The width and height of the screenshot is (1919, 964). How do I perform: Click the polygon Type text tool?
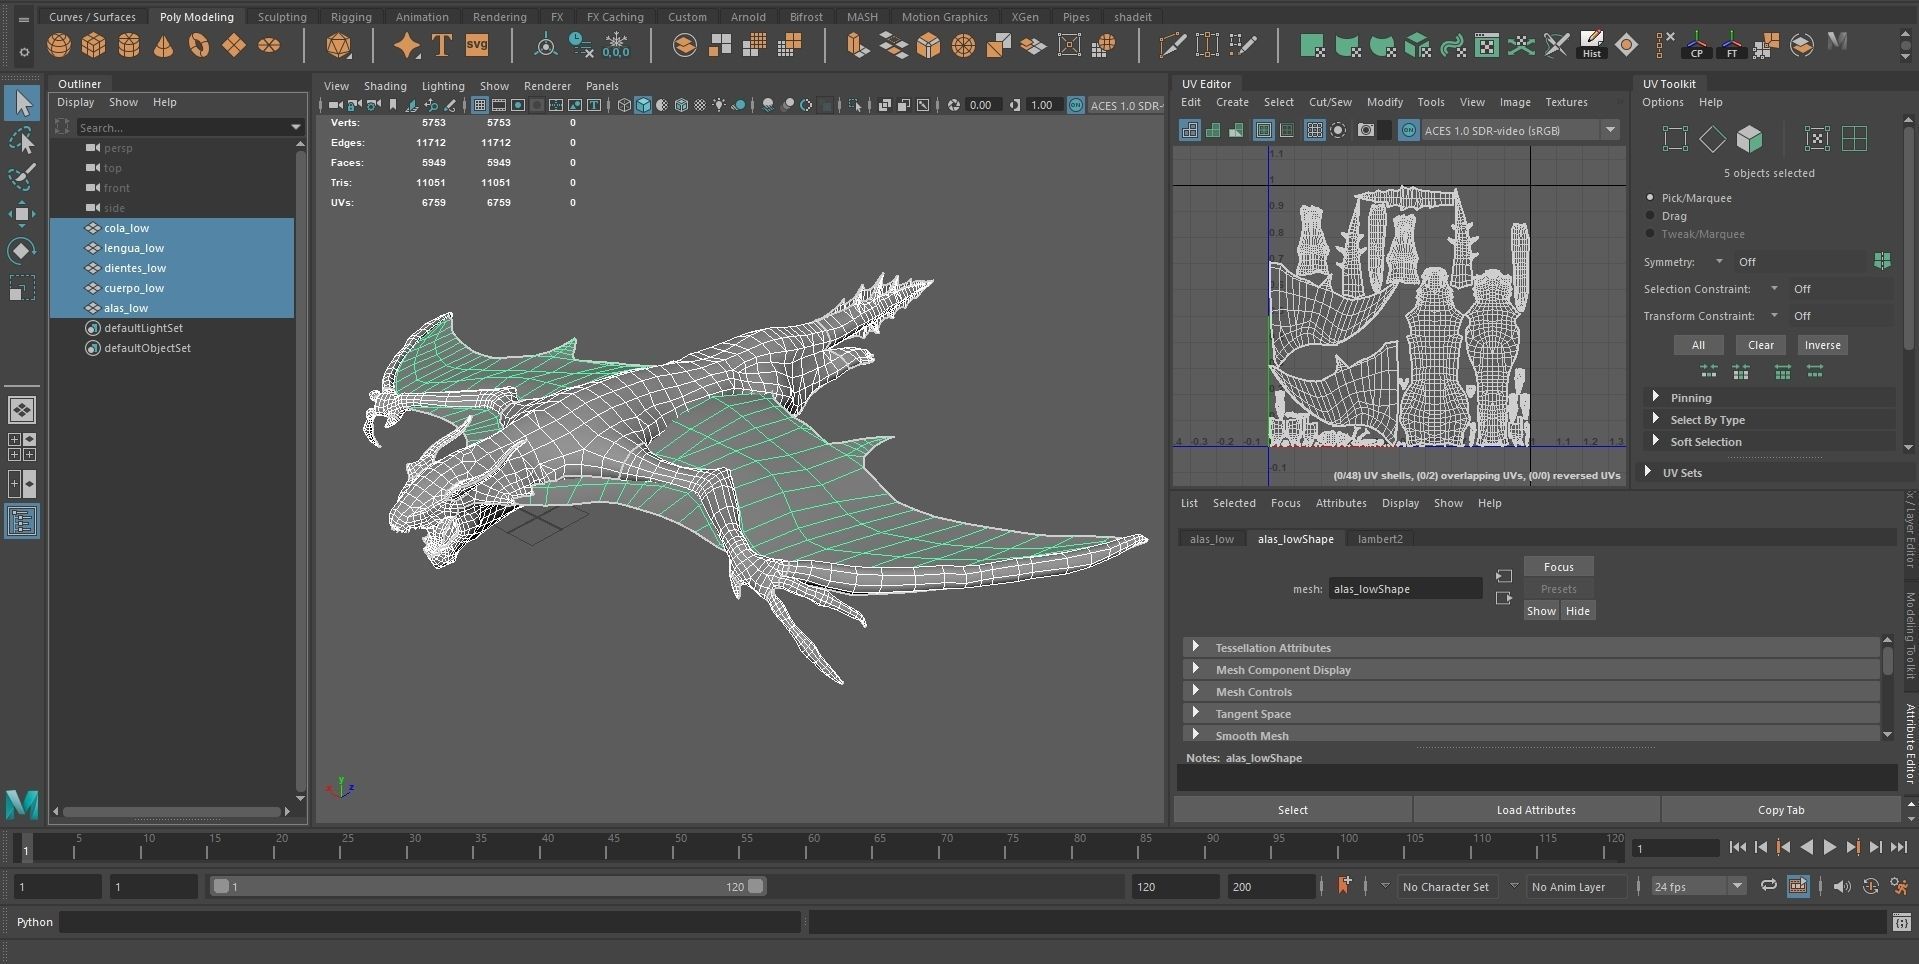[x=441, y=46]
